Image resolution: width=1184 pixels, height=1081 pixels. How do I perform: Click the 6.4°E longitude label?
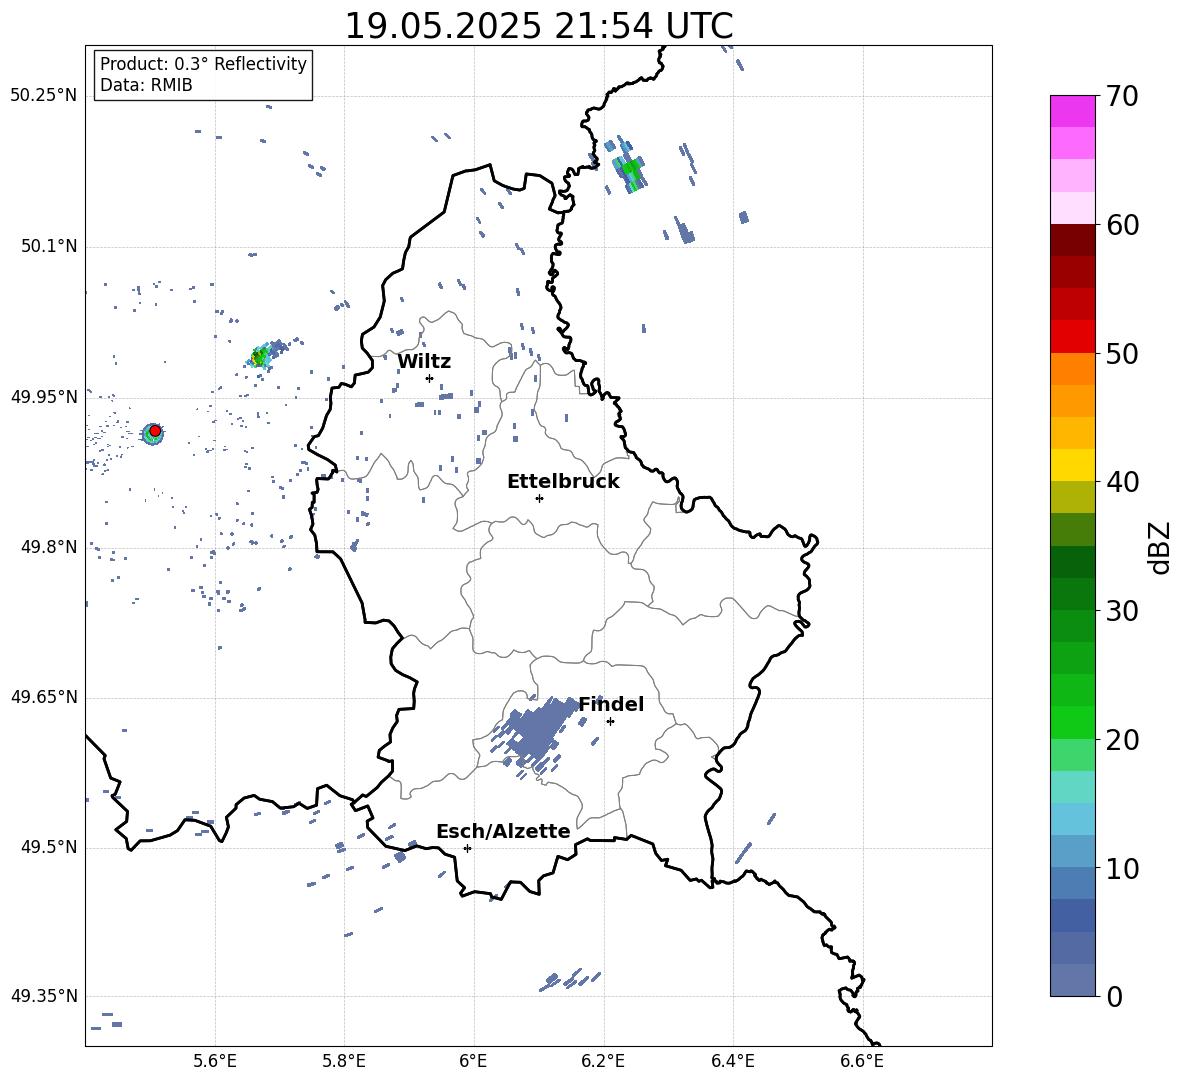(732, 1061)
